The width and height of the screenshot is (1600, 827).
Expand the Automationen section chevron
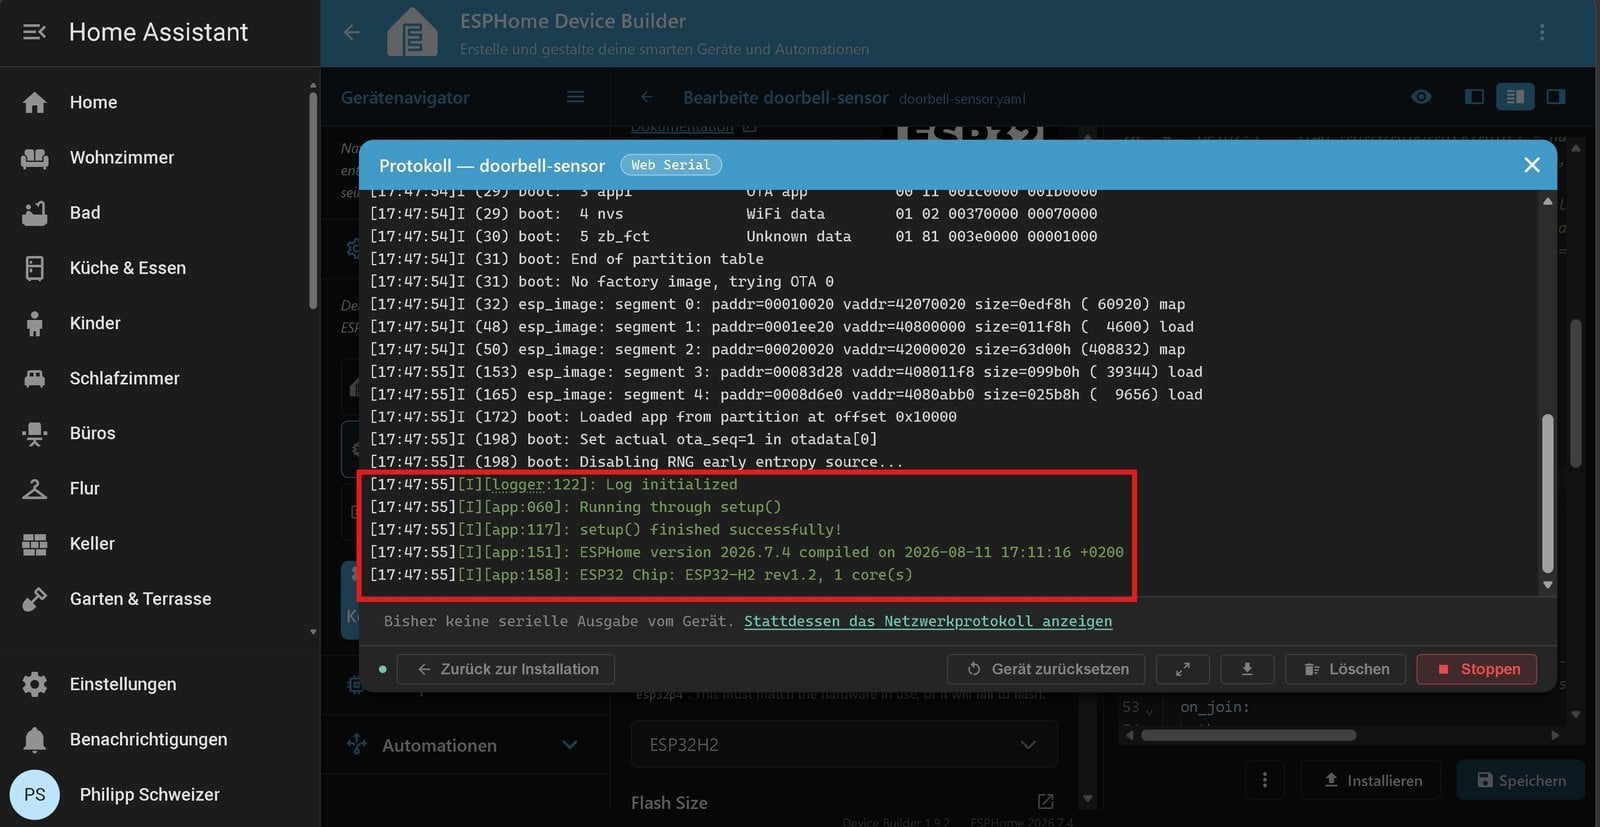570,745
